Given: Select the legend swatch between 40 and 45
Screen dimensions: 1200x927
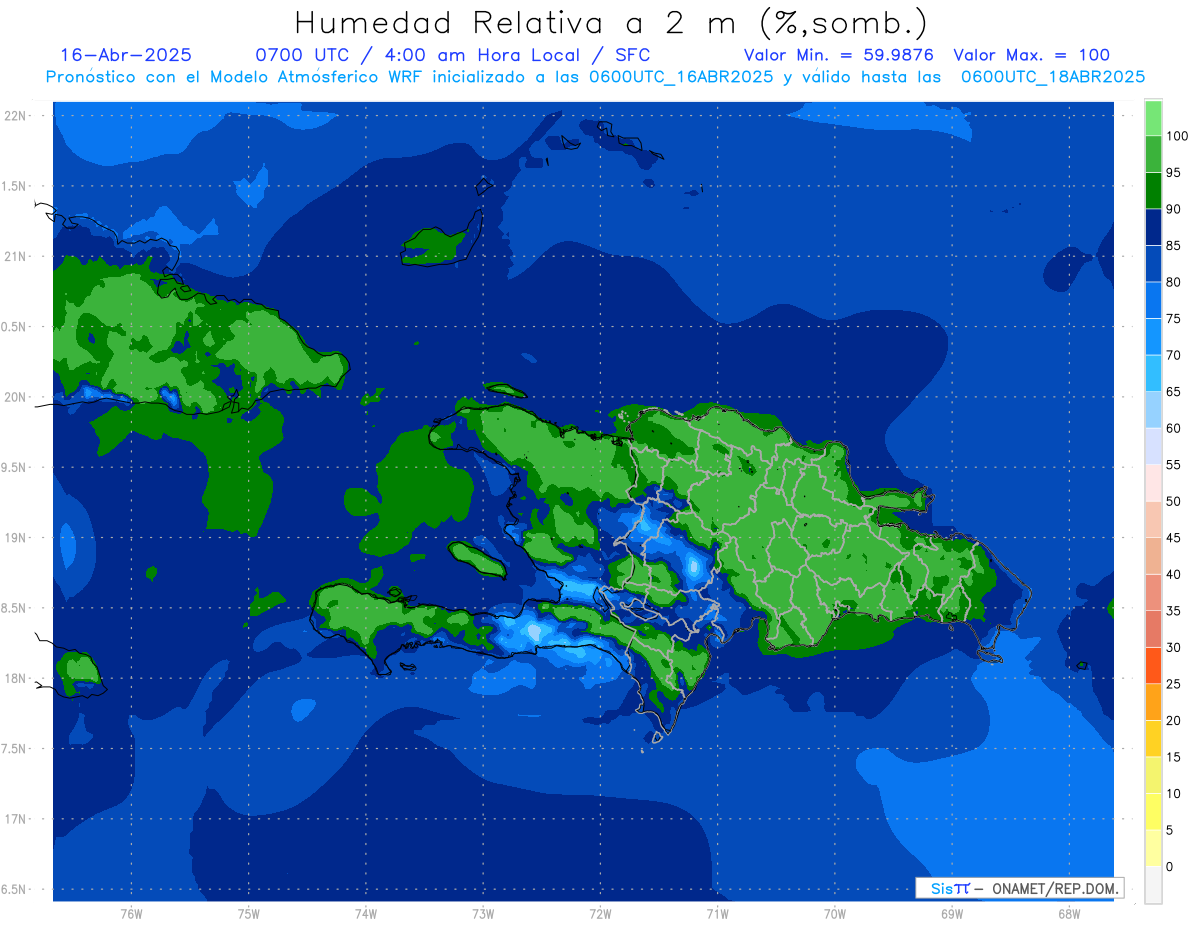Looking at the screenshot, I should (1153, 556).
